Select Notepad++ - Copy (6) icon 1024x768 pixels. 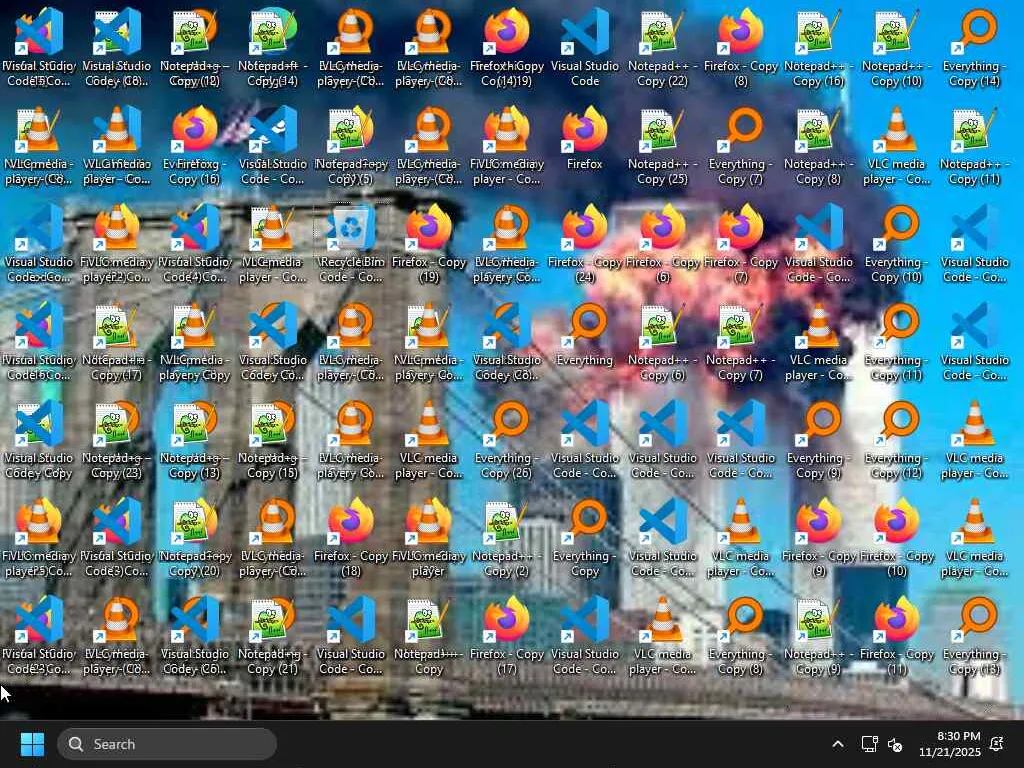tap(662, 341)
